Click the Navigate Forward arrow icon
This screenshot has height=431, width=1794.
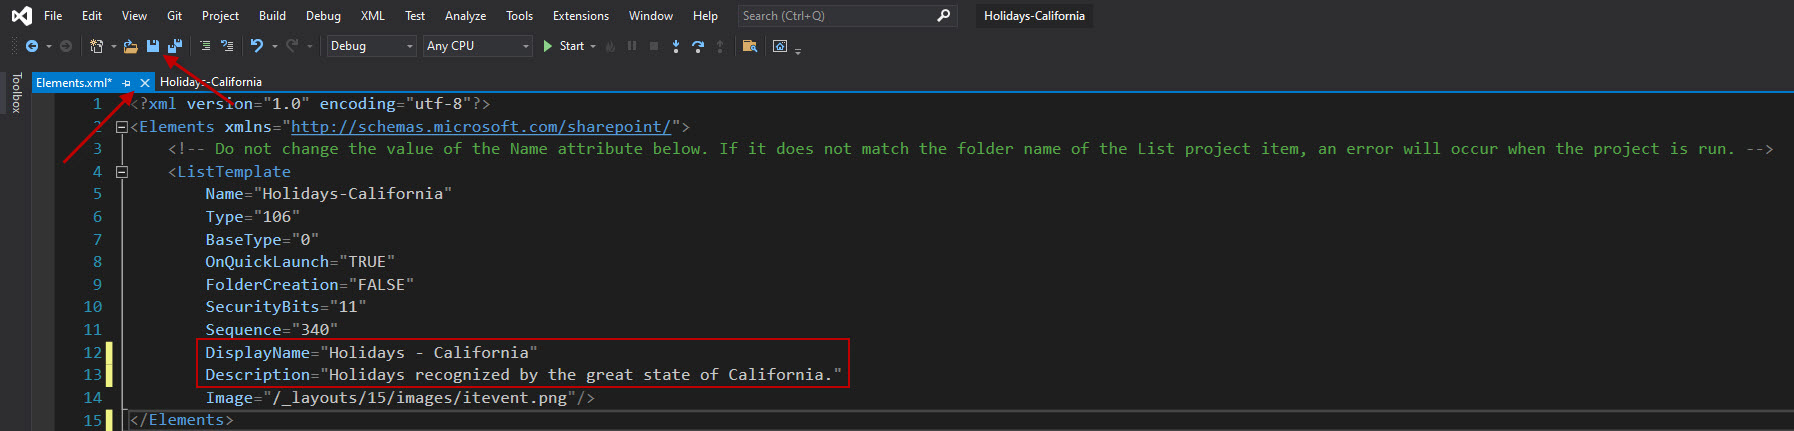pyautogui.click(x=66, y=46)
